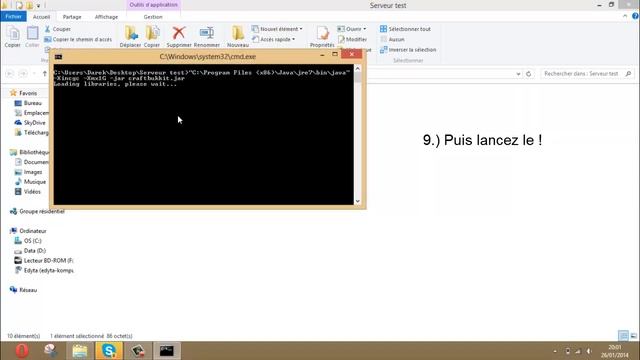Viewport: 640px width, 360px height.
Task: Select SkyDrive in navigation pane
Action: click(30, 122)
